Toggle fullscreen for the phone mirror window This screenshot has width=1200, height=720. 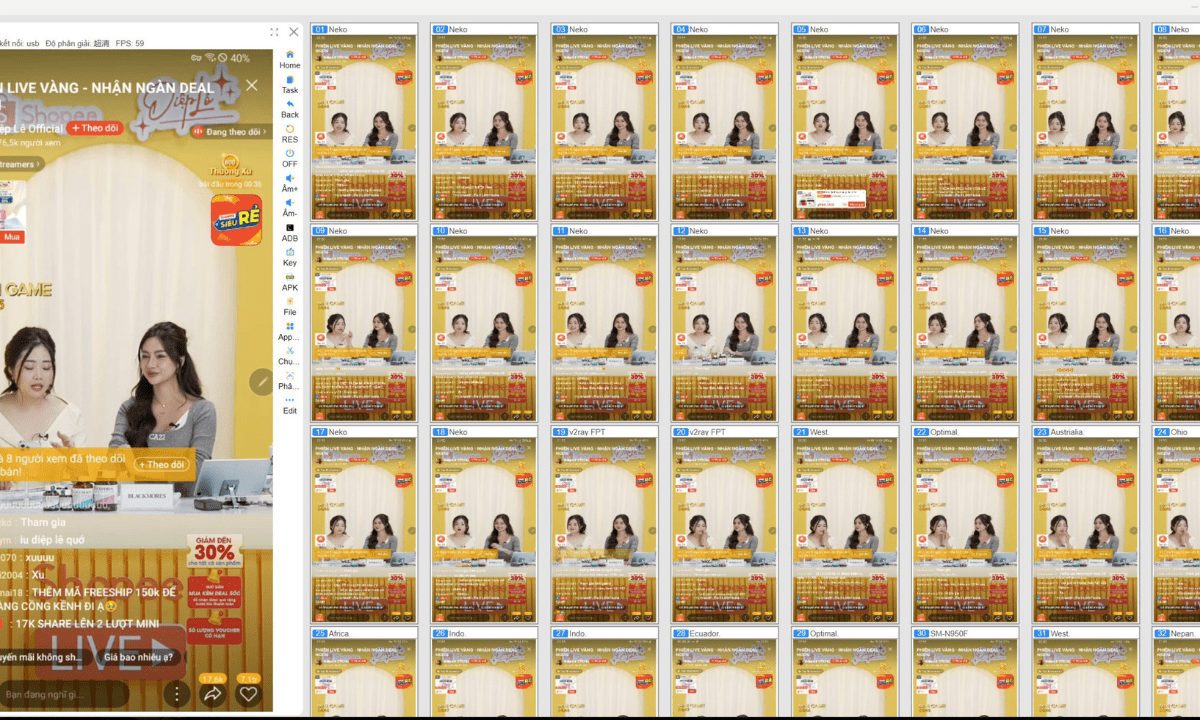coord(274,32)
